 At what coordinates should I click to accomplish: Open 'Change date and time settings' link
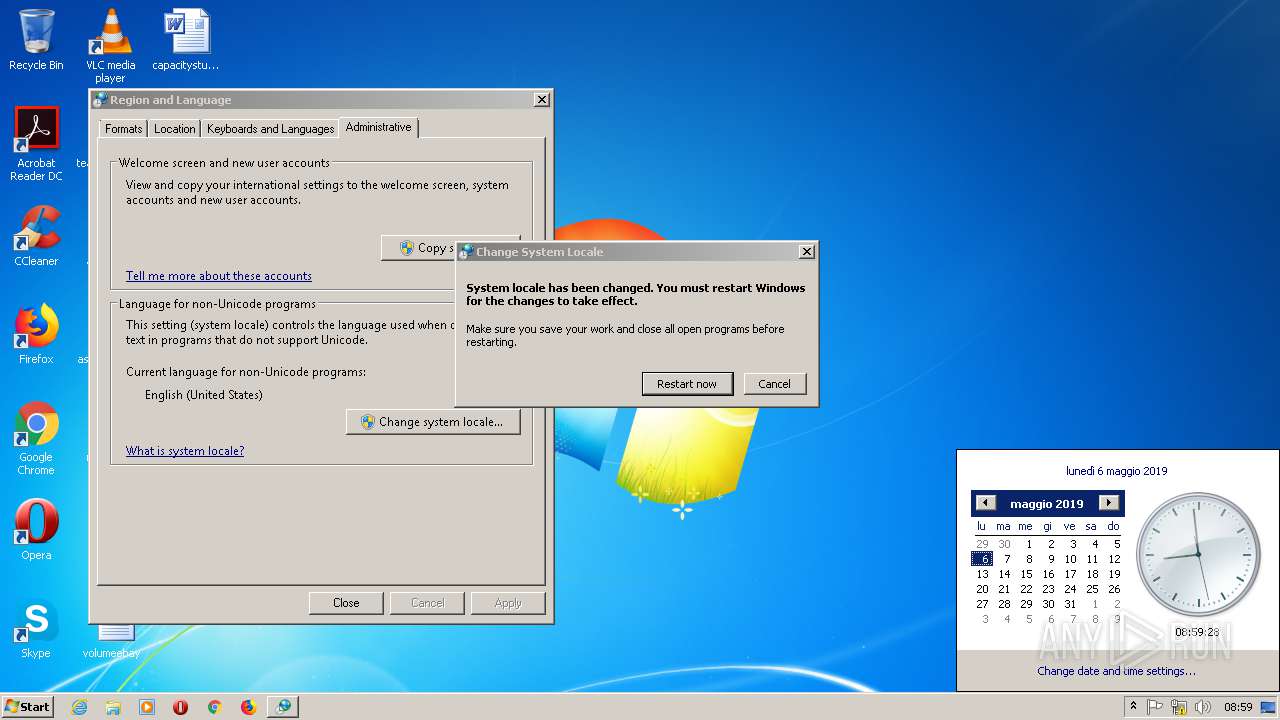(x=1116, y=671)
